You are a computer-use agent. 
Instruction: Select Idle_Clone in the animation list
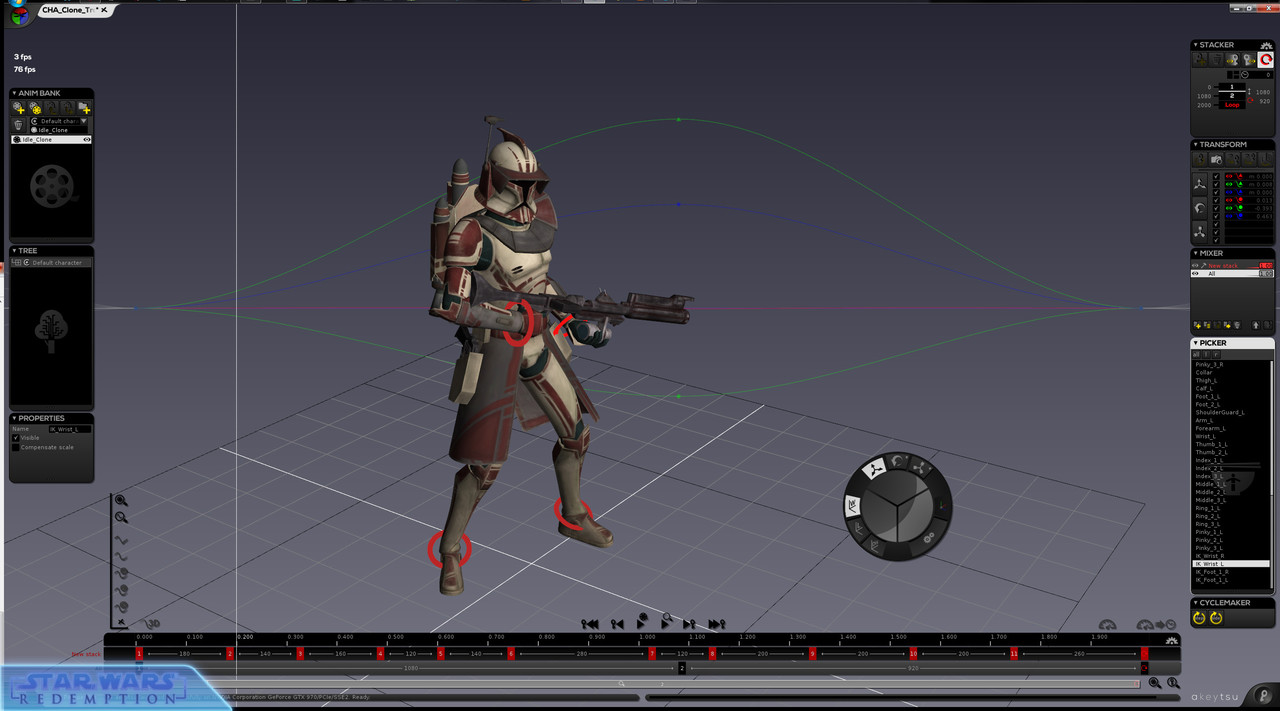point(51,139)
